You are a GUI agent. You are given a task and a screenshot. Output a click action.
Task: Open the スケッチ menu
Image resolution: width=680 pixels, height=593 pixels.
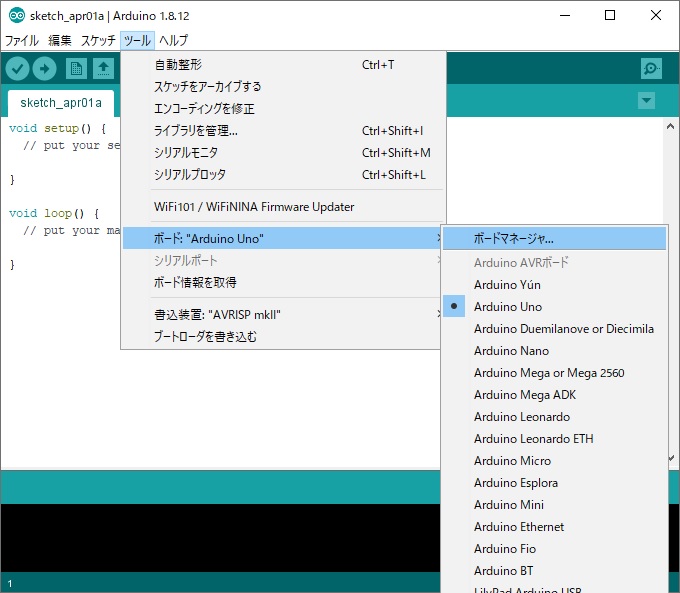pyautogui.click(x=98, y=40)
